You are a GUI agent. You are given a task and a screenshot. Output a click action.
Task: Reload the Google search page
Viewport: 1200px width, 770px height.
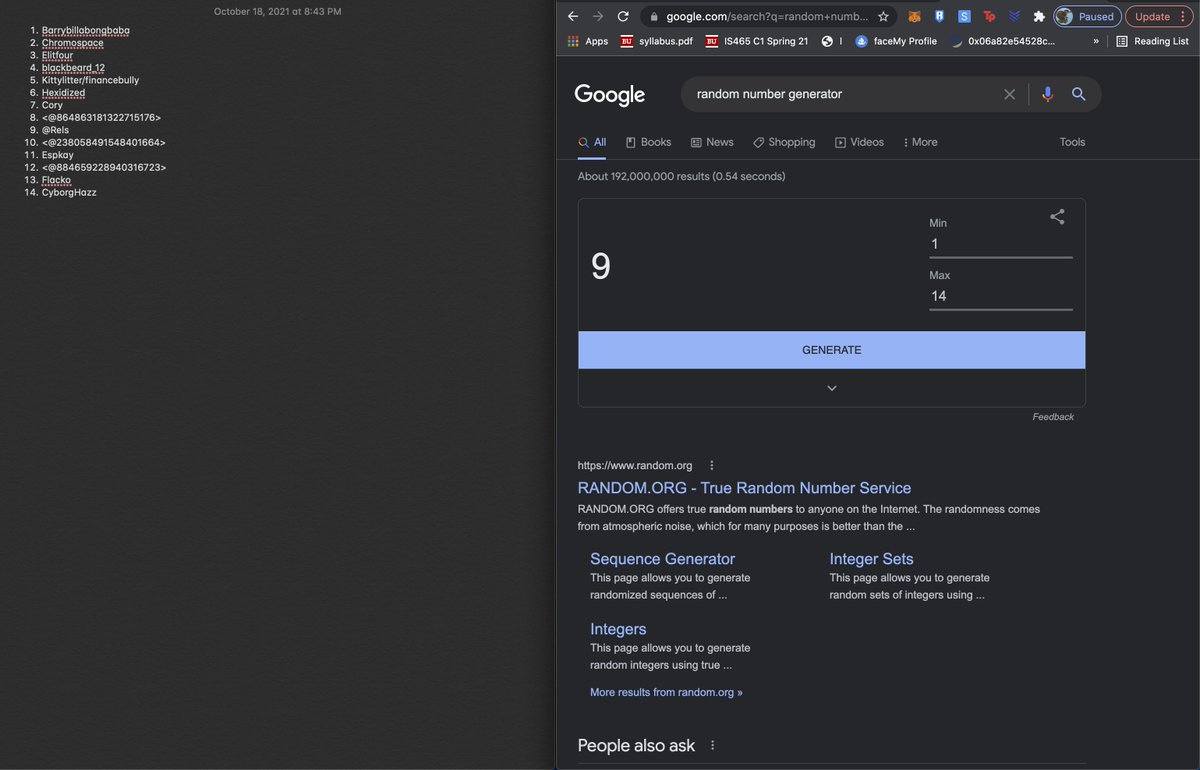point(623,16)
